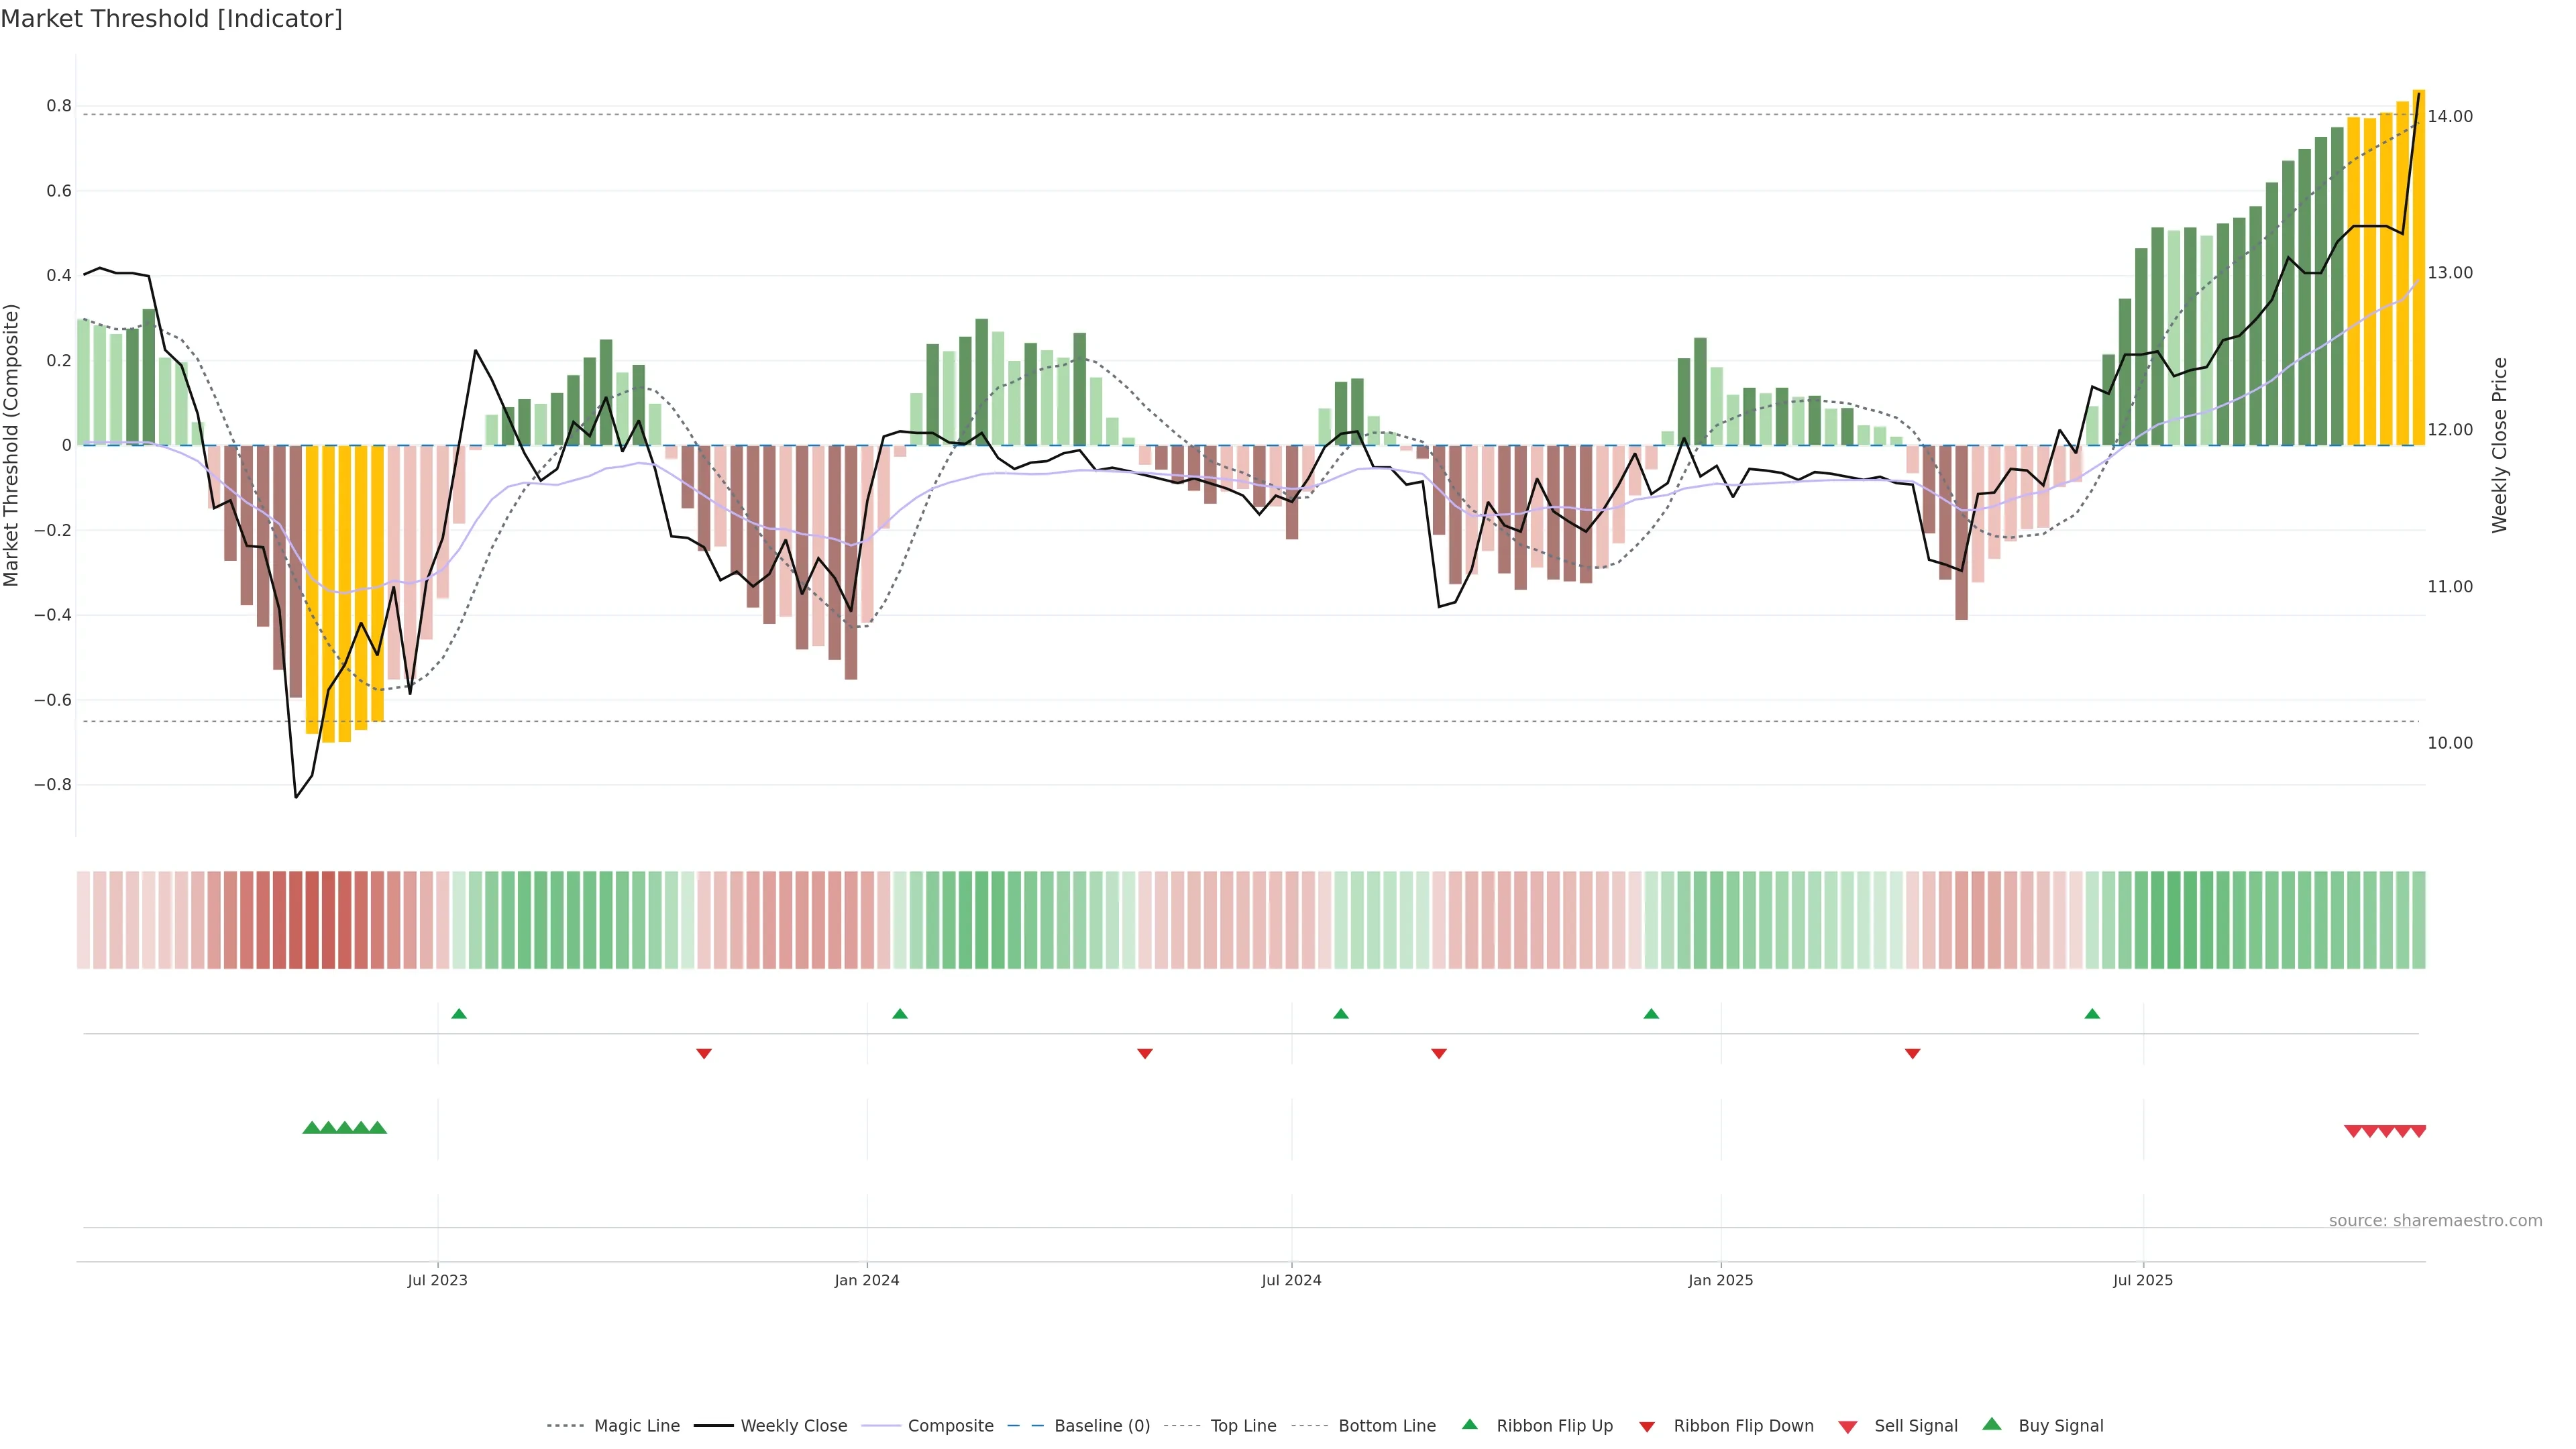Click the Jan 2025 x-axis label
This screenshot has height=1449, width=2576.
(x=1720, y=1280)
